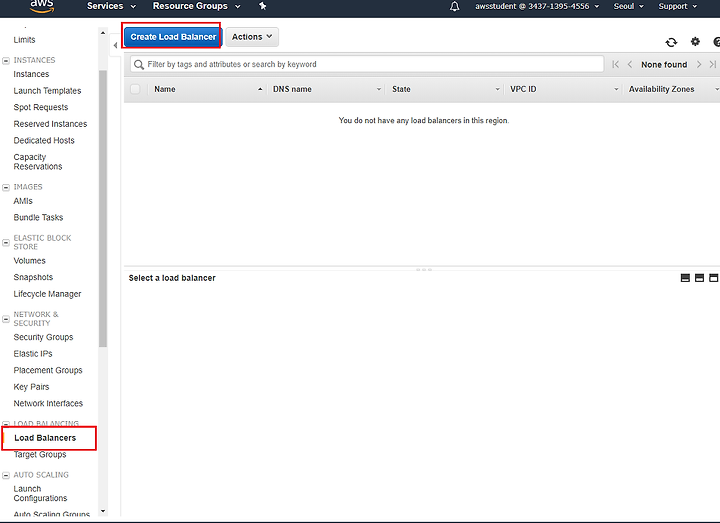This screenshot has height=523, width=720.
Task: Open Lifecycle Manager in sidebar
Action: click(47, 294)
